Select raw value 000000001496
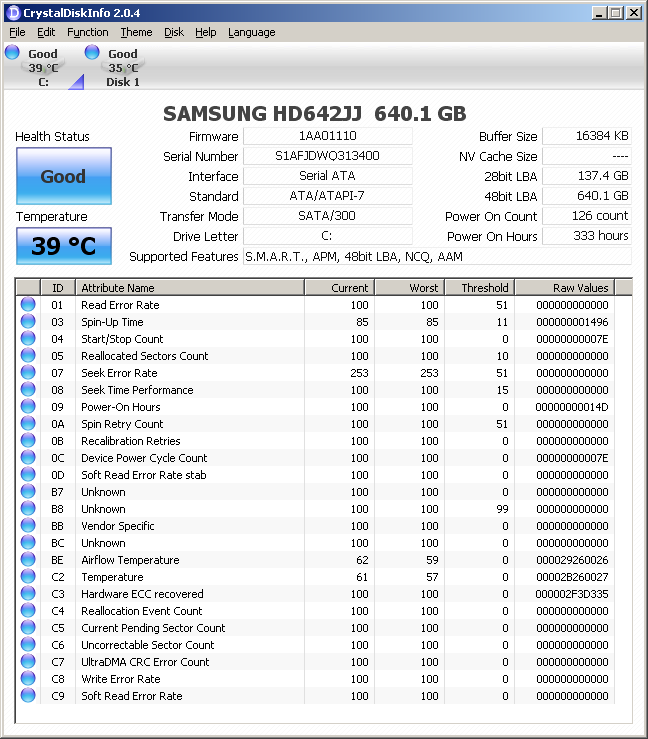The width and height of the screenshot is (648, 739). (572, 322)
